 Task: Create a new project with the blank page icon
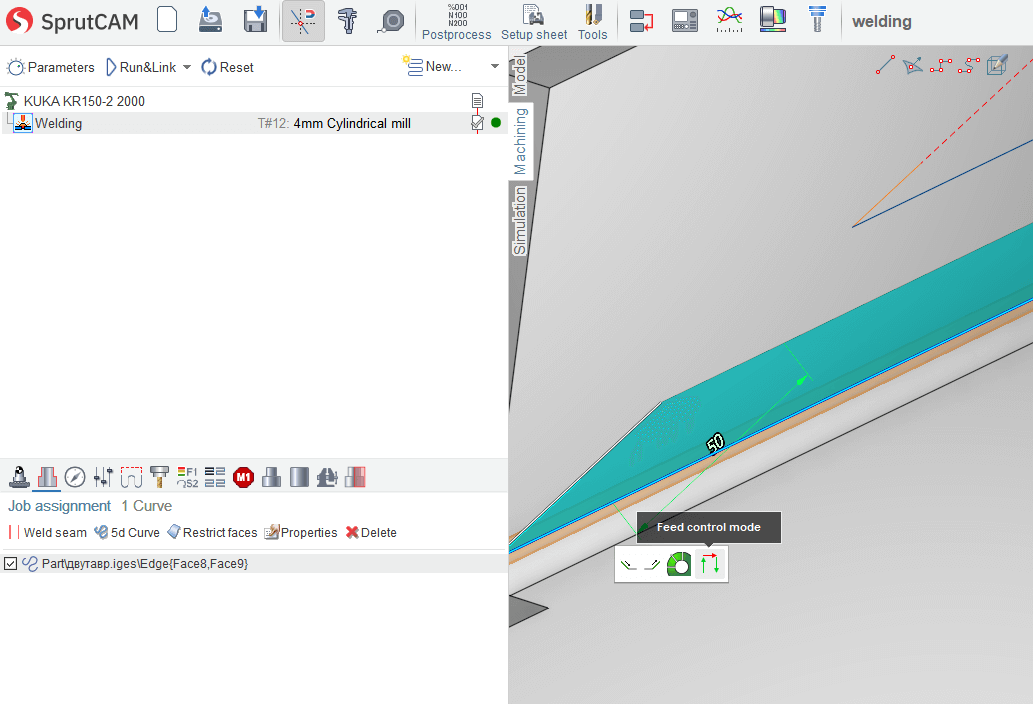(167, 20)
